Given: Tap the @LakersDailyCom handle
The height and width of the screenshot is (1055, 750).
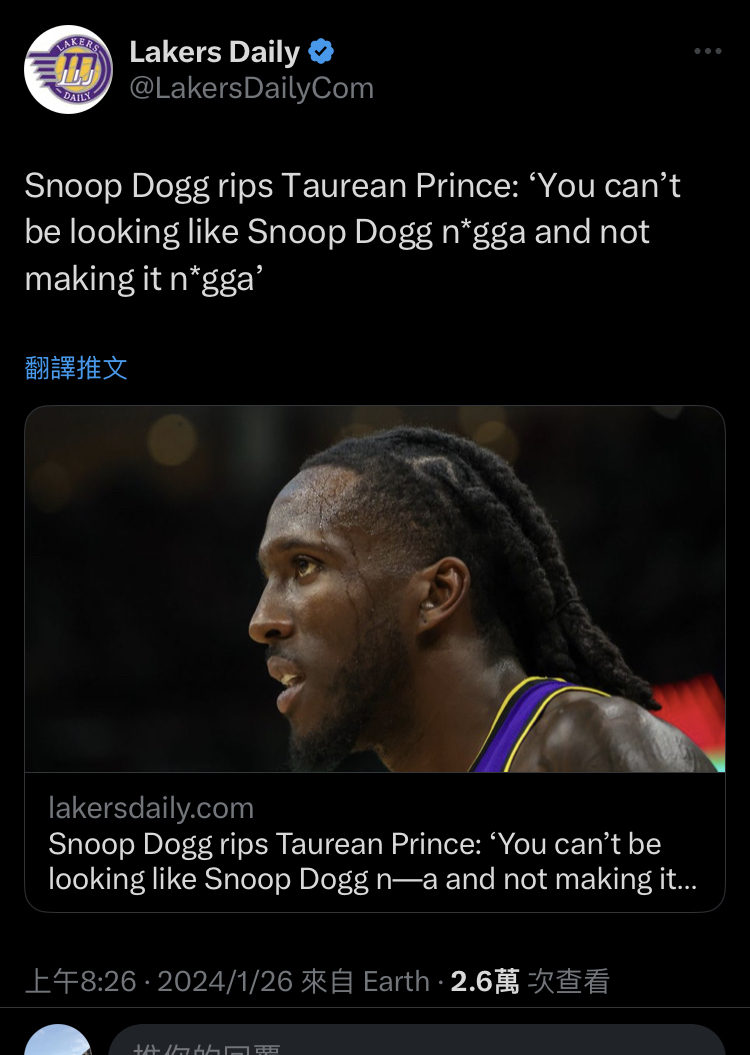Looking at the screenshot, I should [x=251, y=88].
